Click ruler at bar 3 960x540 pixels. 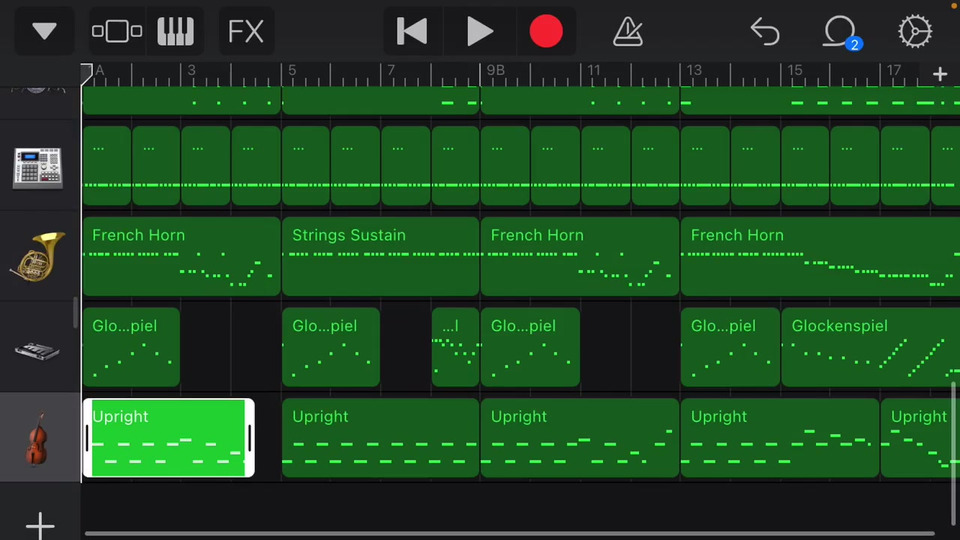click(191, 70)
